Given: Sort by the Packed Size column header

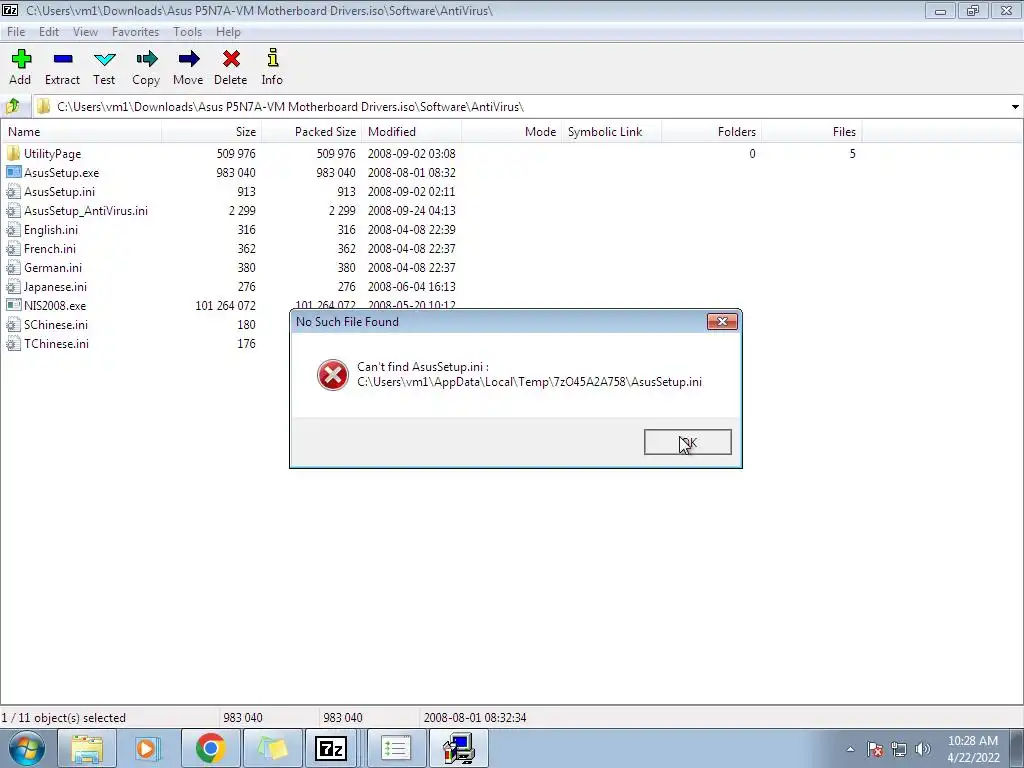Looking at the screenshot, I should coord(312,131).
